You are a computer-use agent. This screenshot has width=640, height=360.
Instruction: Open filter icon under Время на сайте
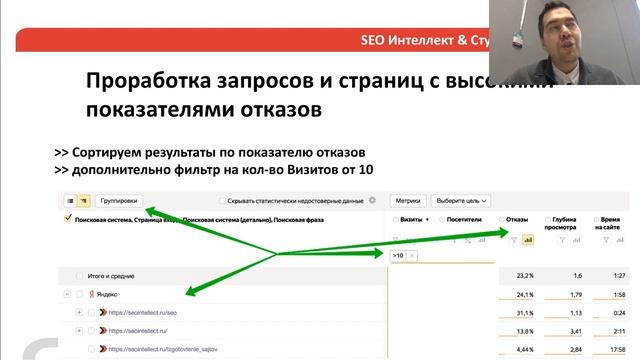point(606,240)
